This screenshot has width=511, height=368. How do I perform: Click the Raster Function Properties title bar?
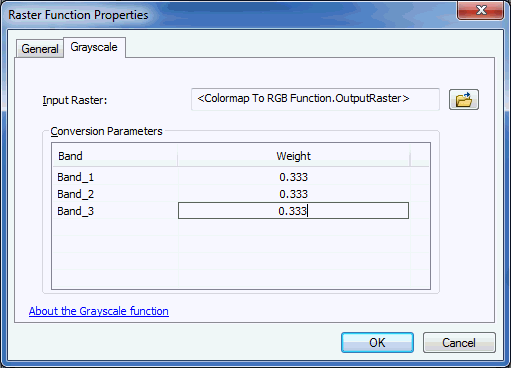(230, 15)
